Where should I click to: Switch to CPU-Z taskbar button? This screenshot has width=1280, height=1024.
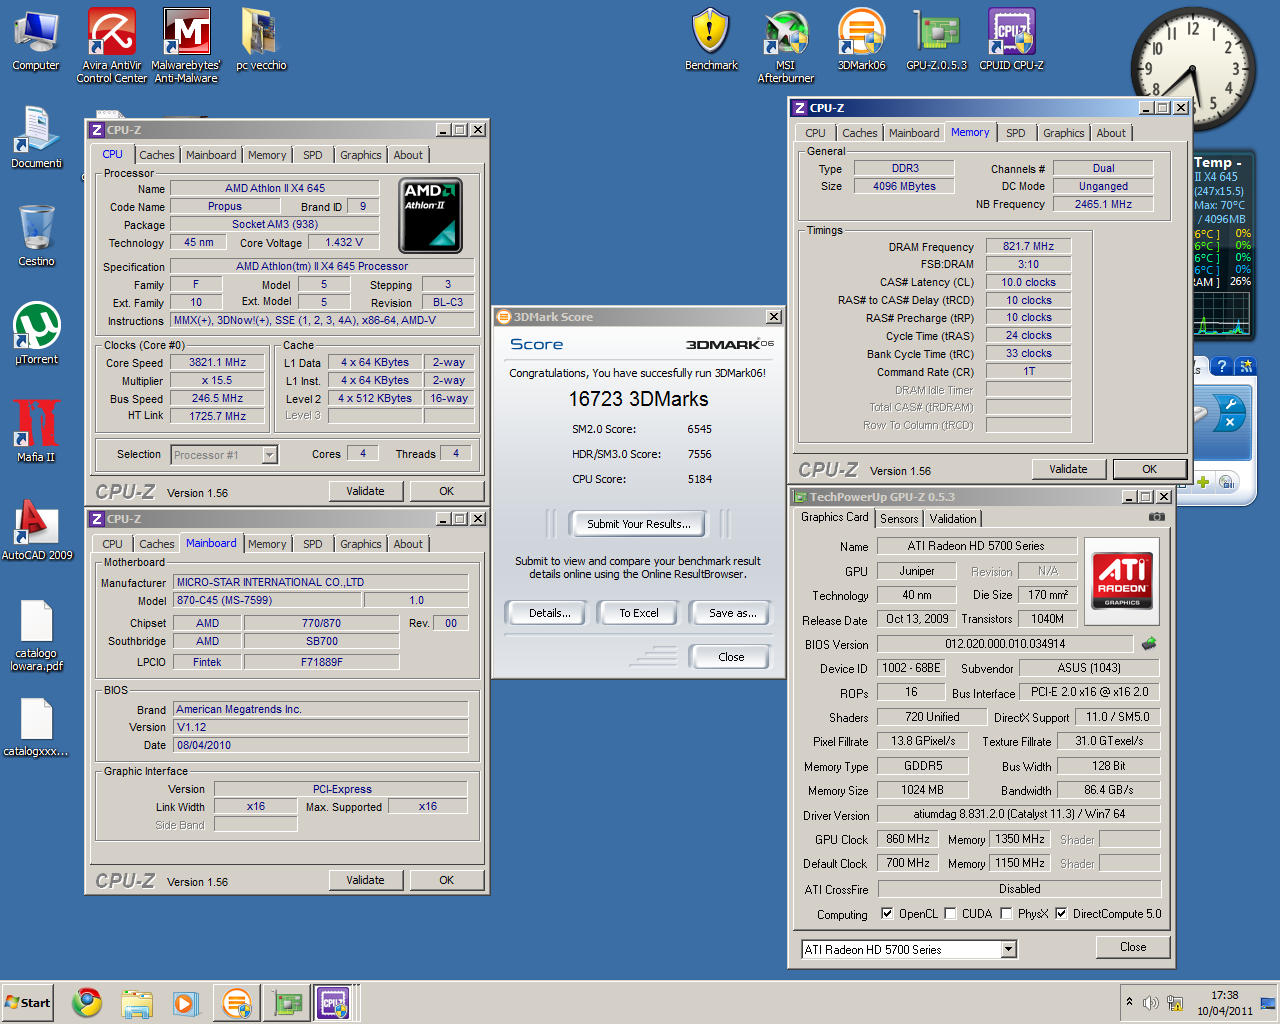click(334, 1002)
